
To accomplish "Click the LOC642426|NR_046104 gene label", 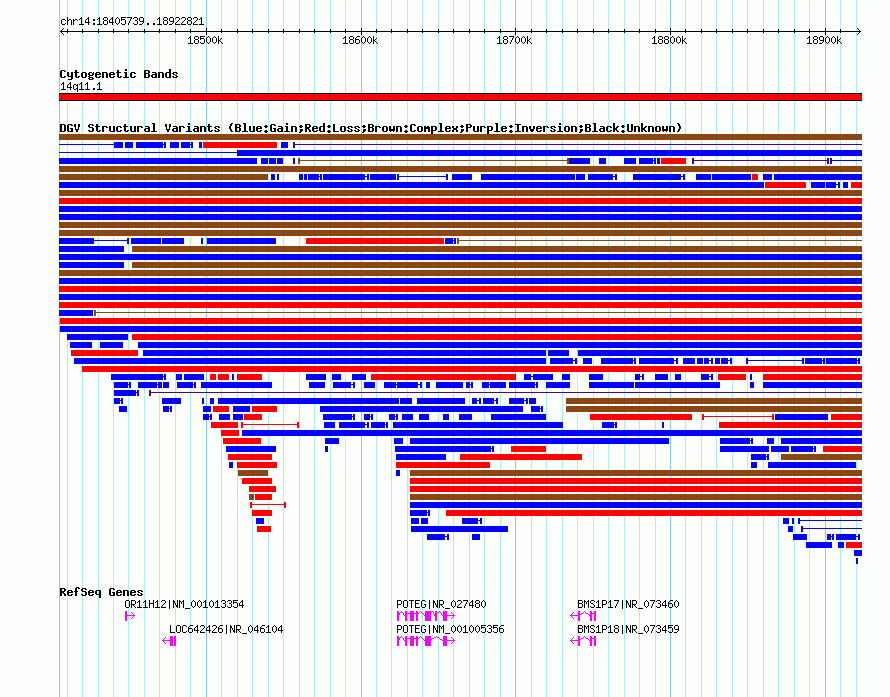I will [226, 629].
